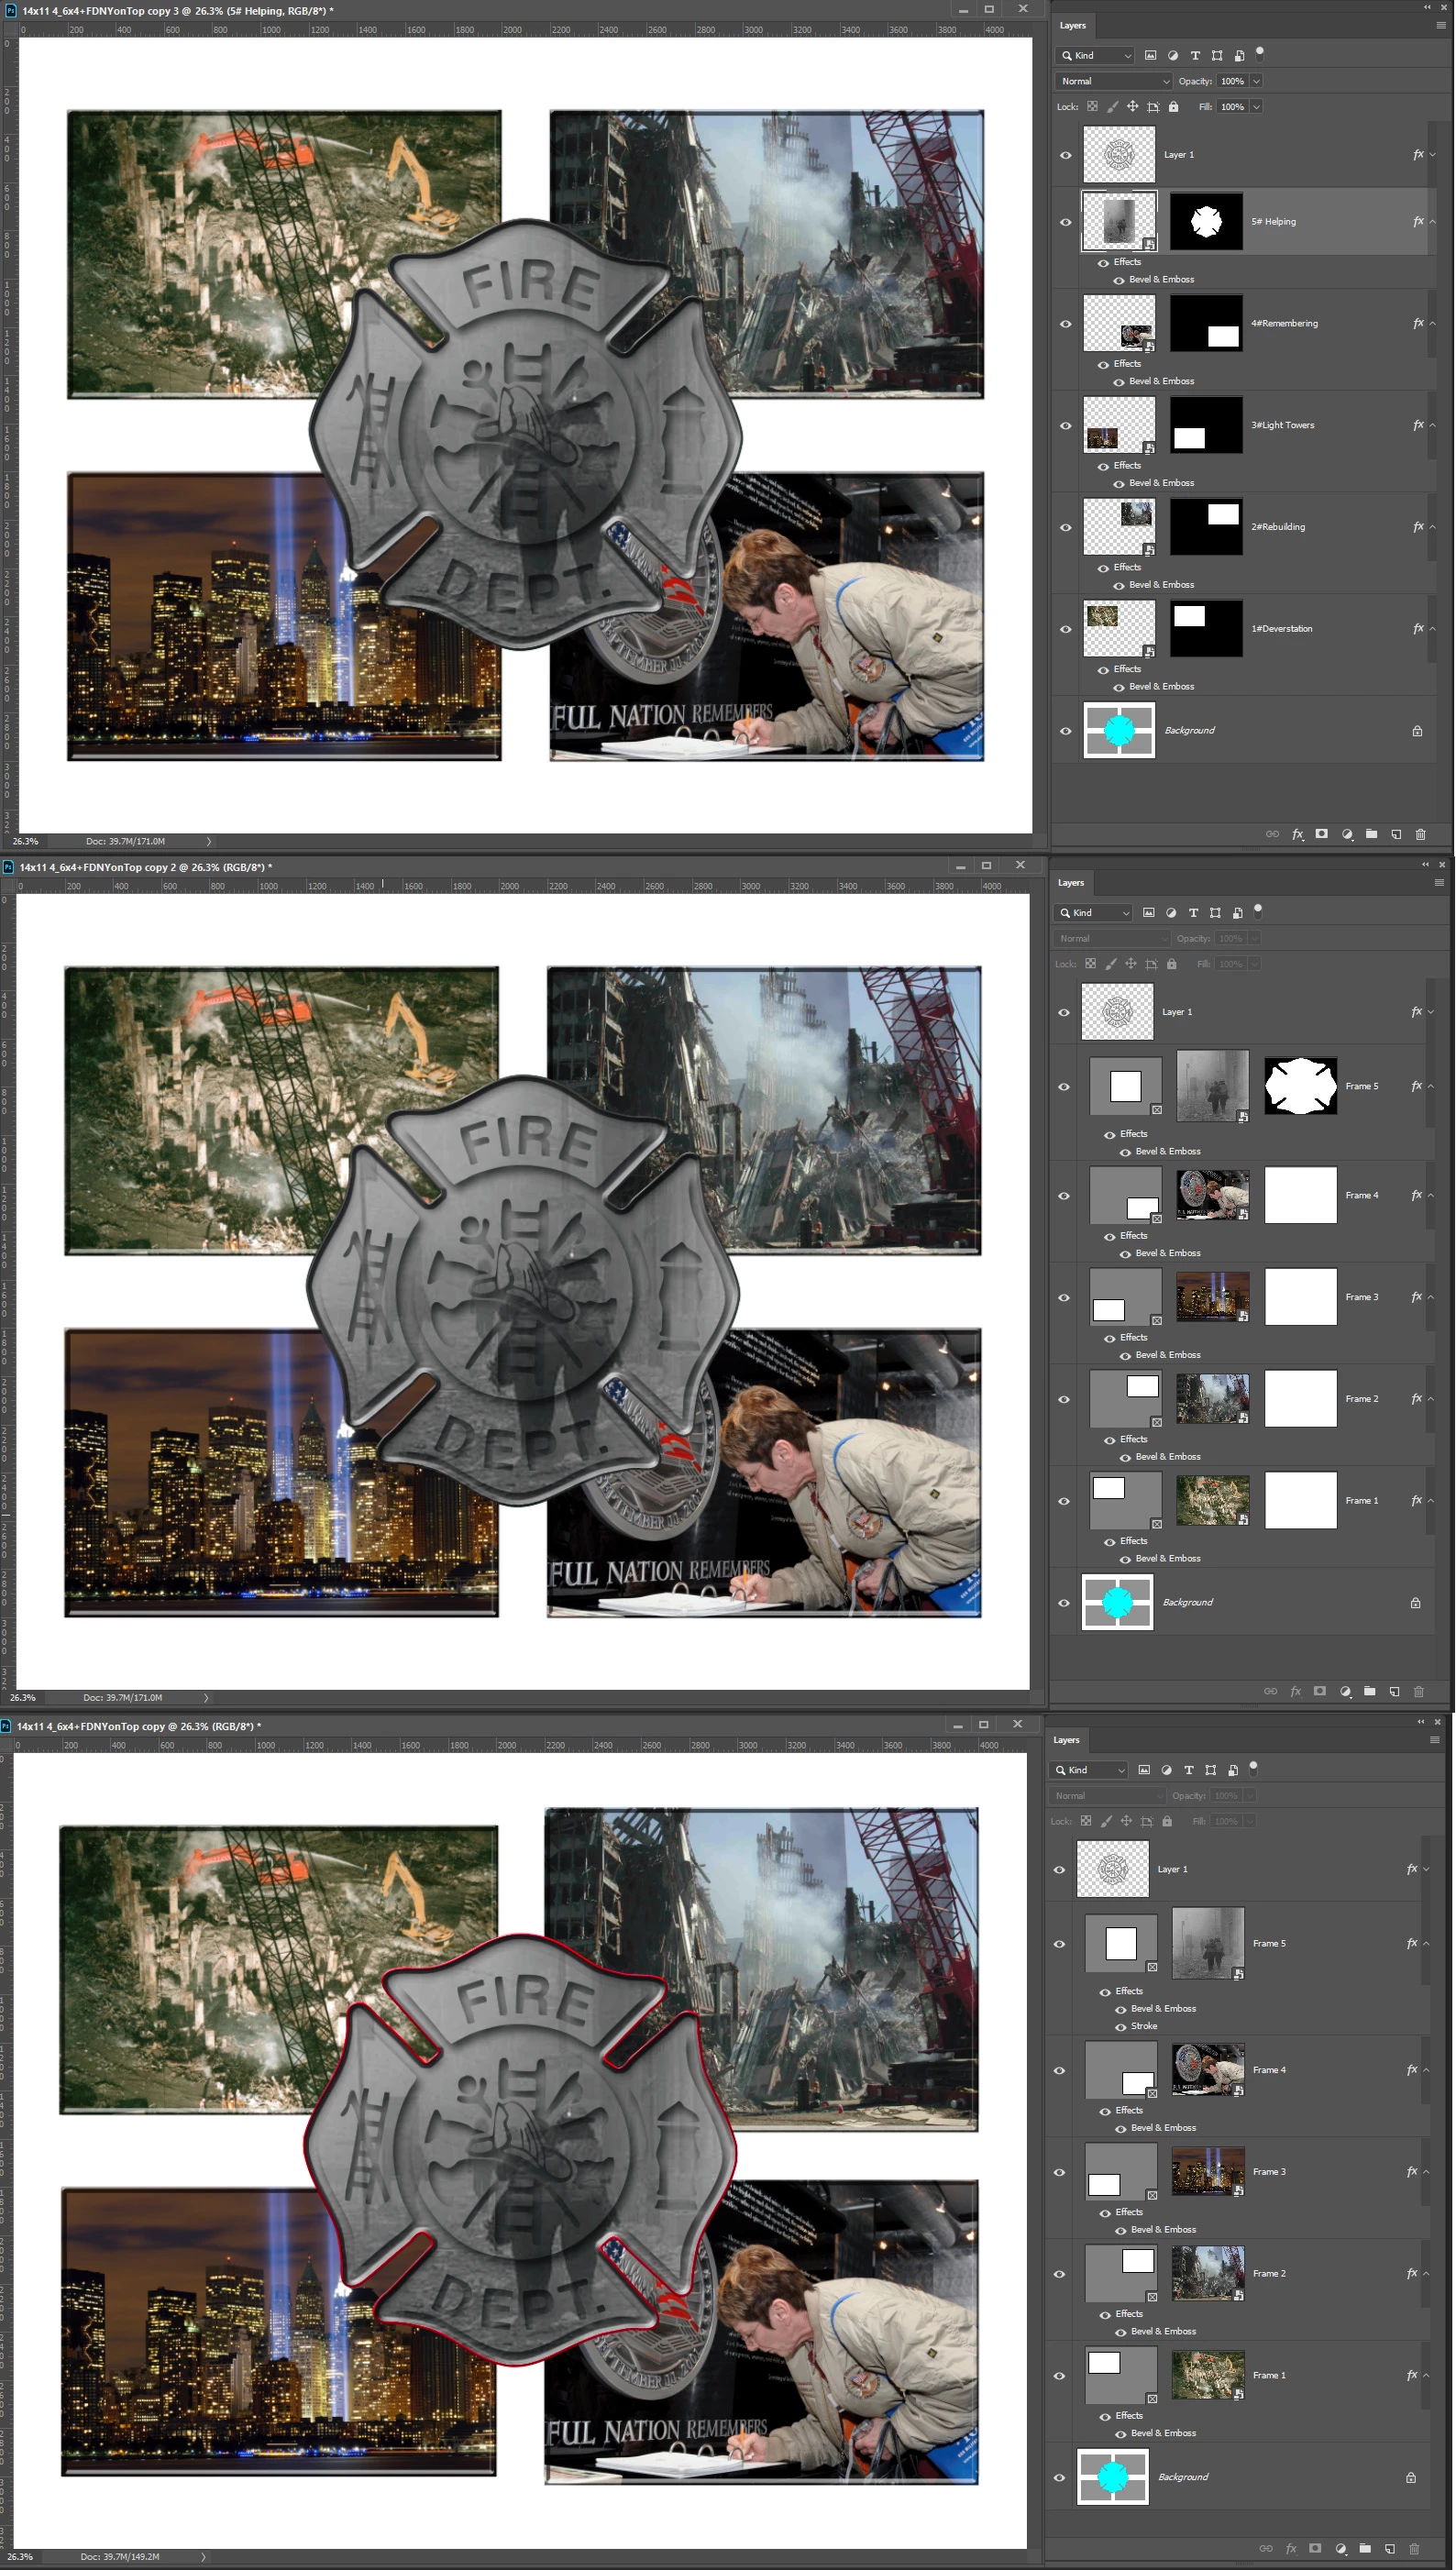Hide Bevel & Emboss effect on 2#Rebuilding

pos(1119,585)
